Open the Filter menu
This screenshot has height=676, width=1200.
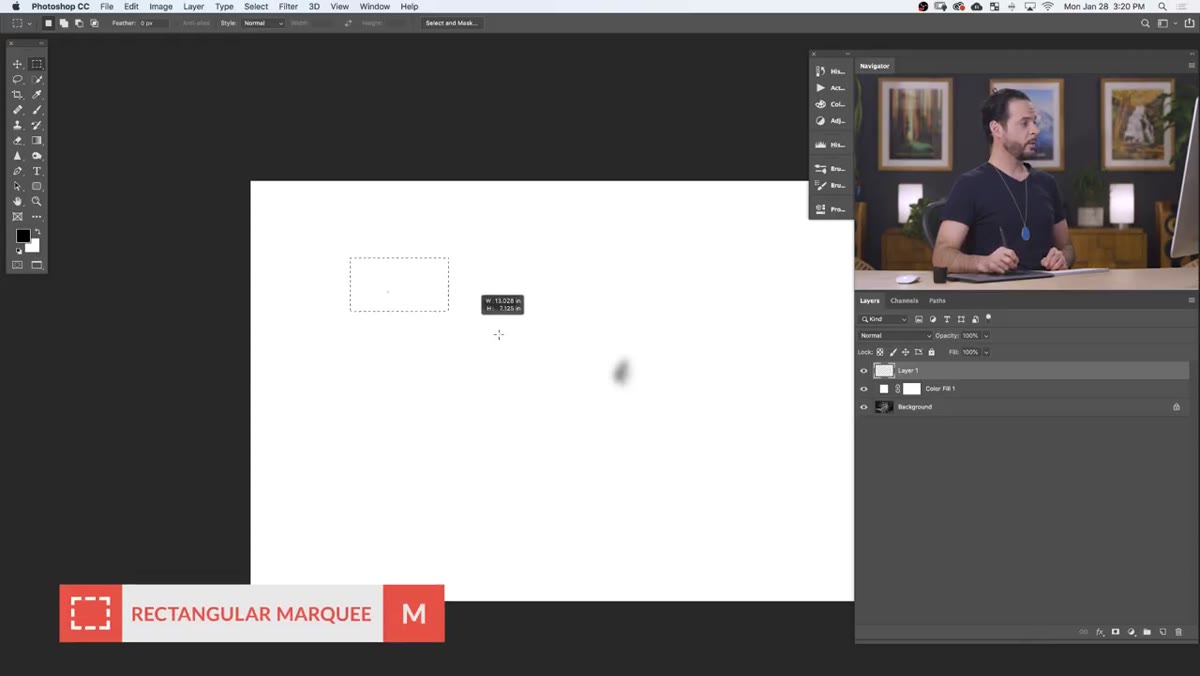[288, 6]
